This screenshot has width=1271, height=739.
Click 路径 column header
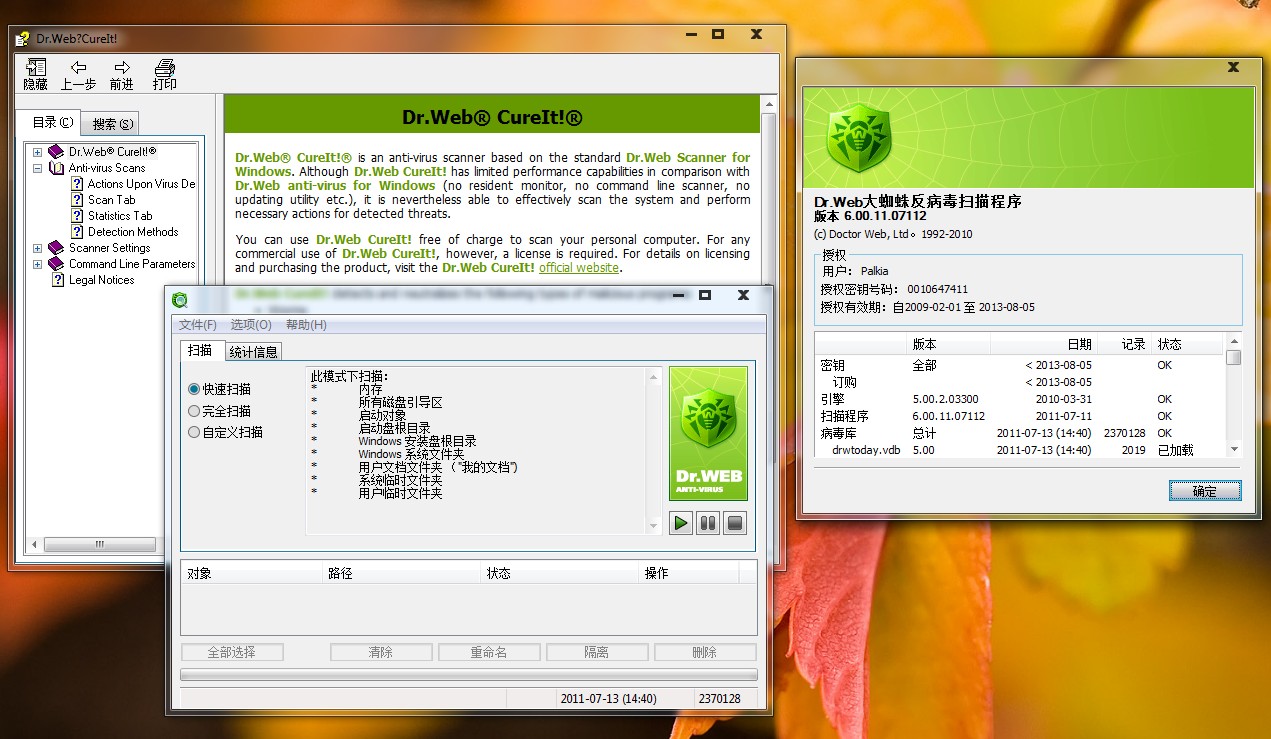click(x=401, y=573)
